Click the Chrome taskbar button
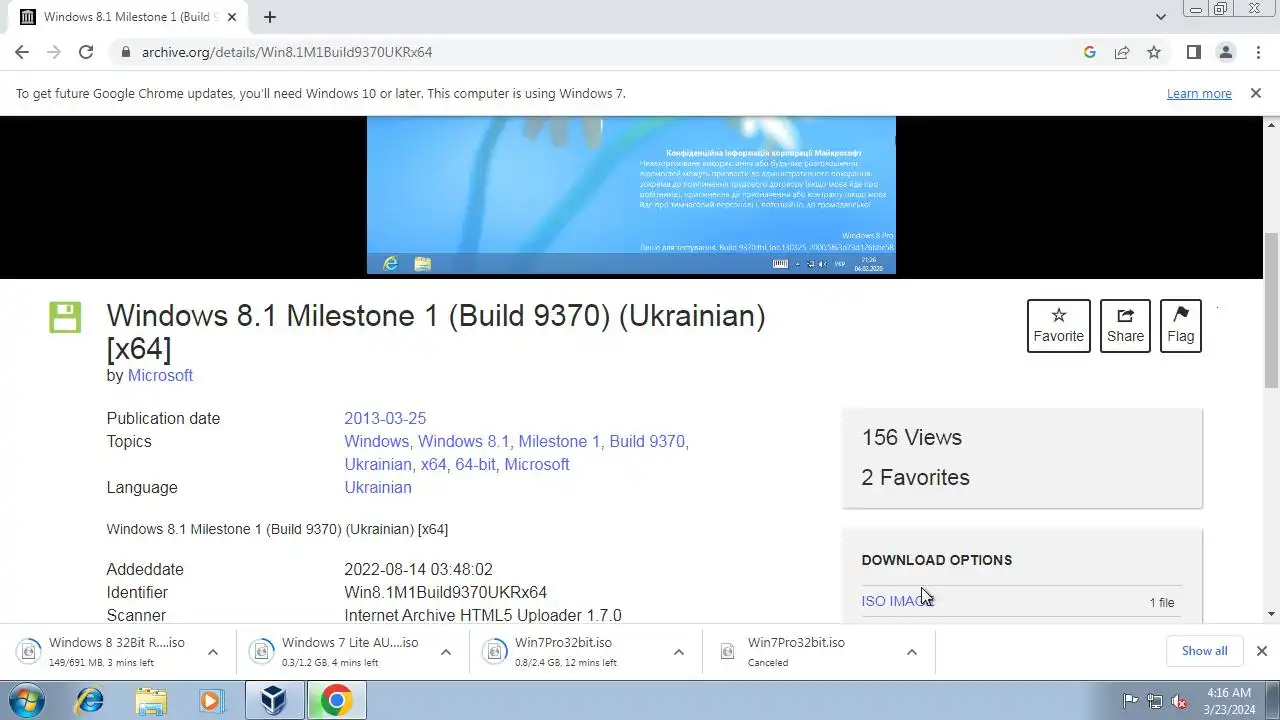 tap(336, 700)
